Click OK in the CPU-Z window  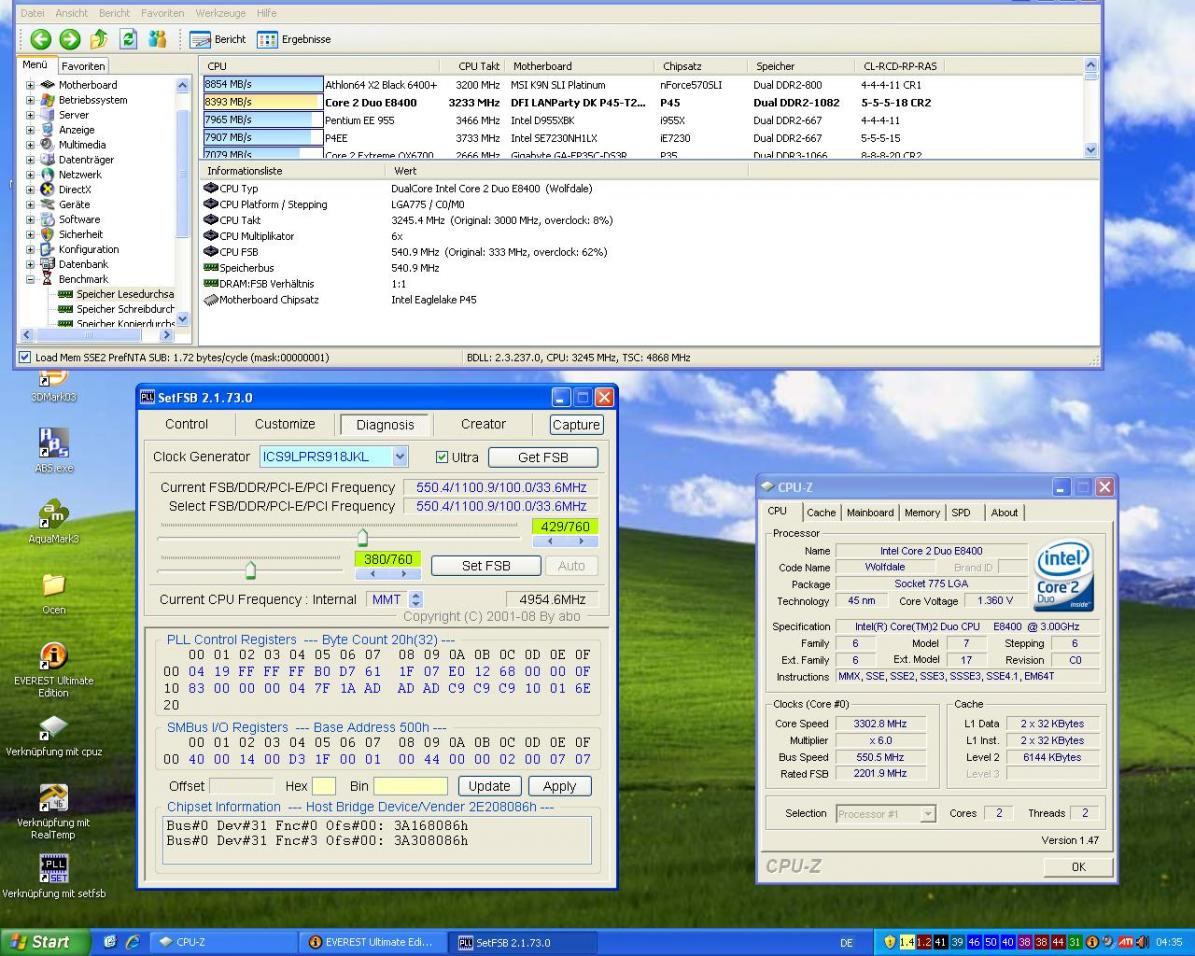coord(1078,867)
